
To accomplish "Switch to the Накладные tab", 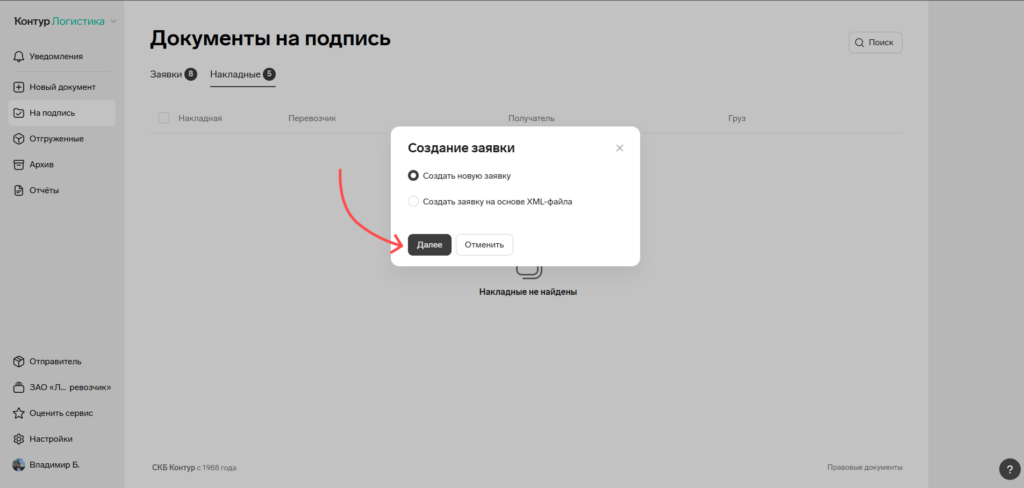I will [x=243, y=74].
